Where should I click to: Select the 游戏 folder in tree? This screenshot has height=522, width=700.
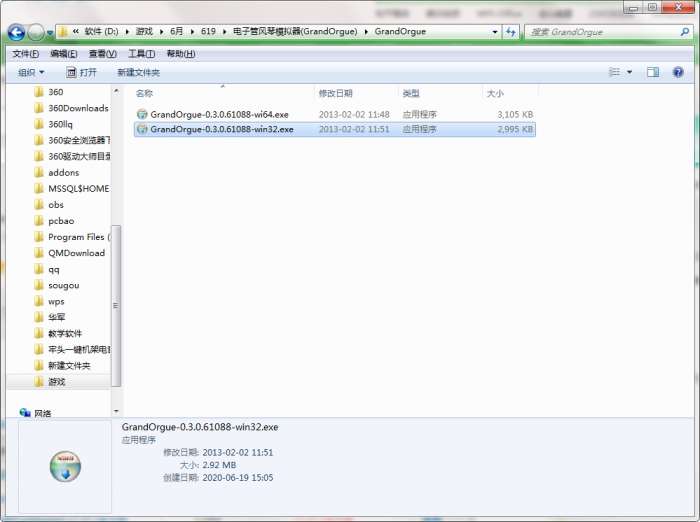click(57, 382)
